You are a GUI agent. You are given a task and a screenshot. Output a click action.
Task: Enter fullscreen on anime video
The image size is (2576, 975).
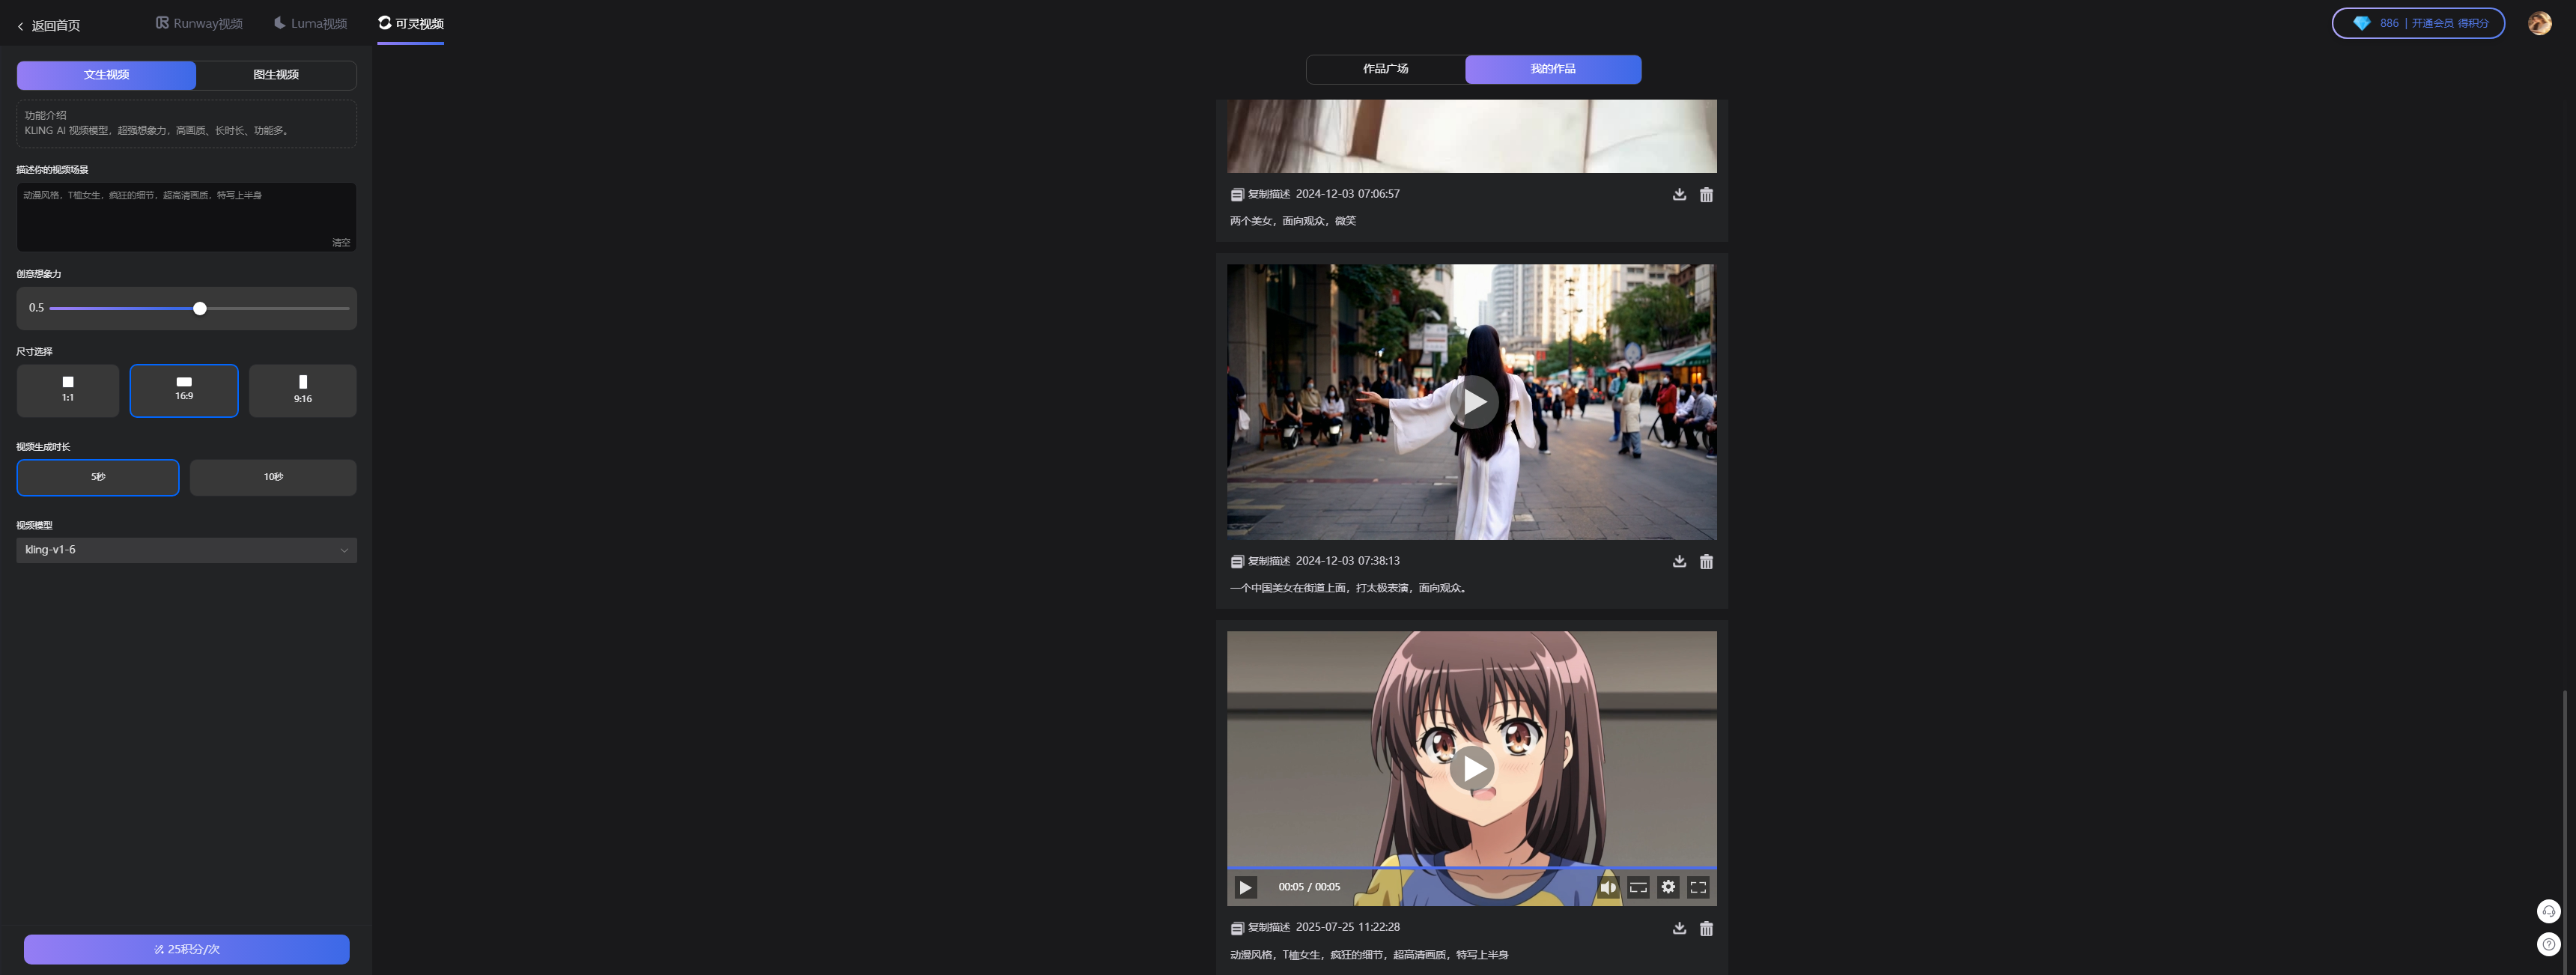tap(1698, 887)
